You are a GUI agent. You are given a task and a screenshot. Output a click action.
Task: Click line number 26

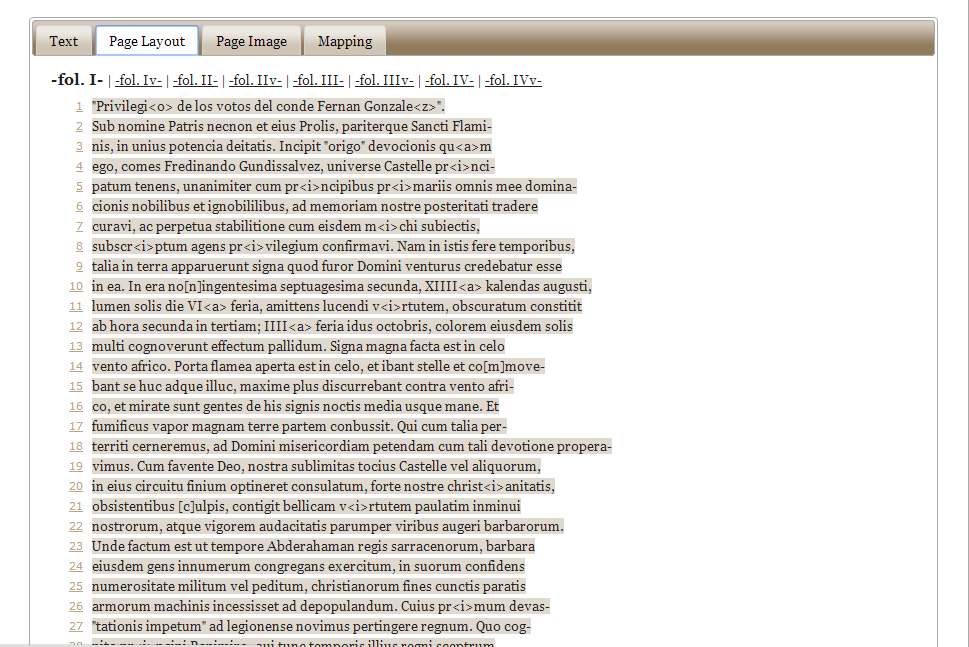(76, 606)
